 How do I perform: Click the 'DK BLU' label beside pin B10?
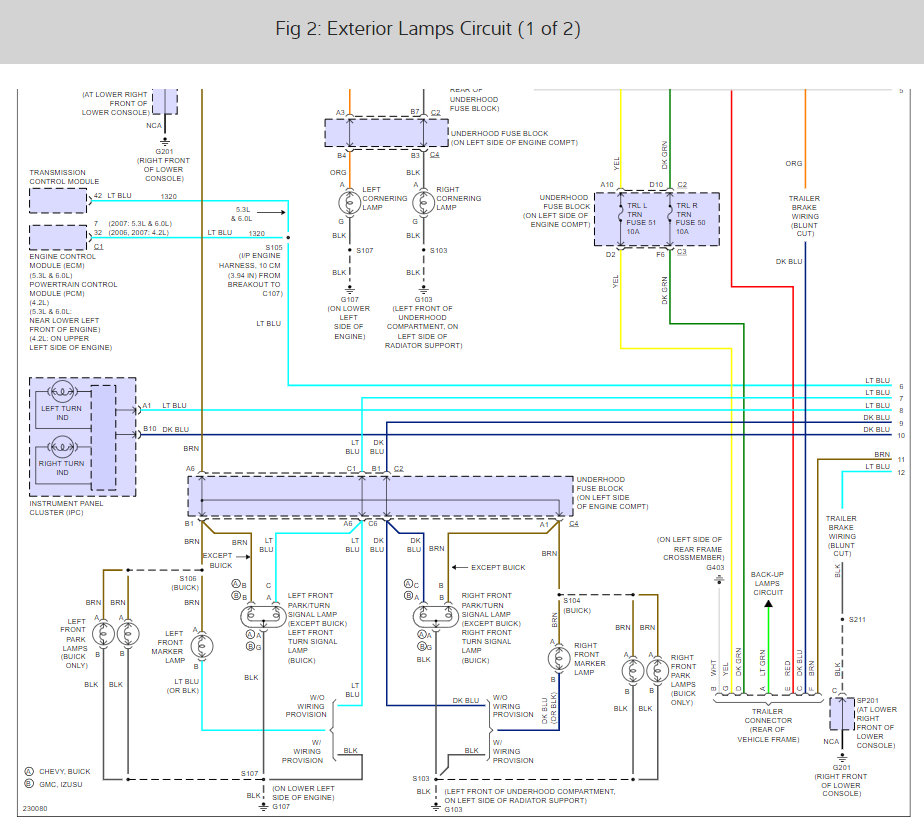[x=176, y=430]
